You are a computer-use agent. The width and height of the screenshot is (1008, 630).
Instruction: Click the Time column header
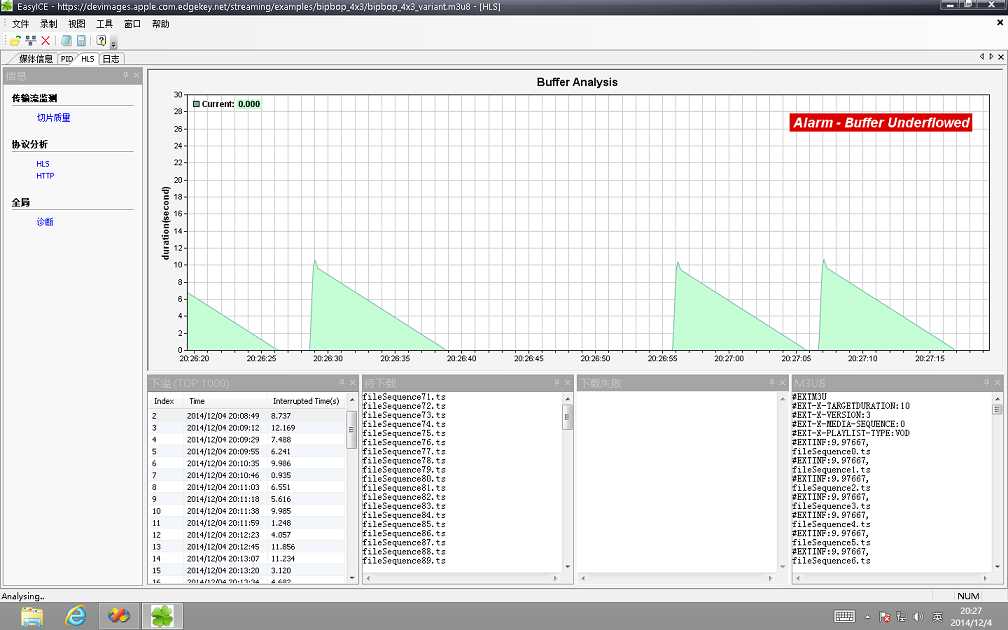[x=197, y=401]
